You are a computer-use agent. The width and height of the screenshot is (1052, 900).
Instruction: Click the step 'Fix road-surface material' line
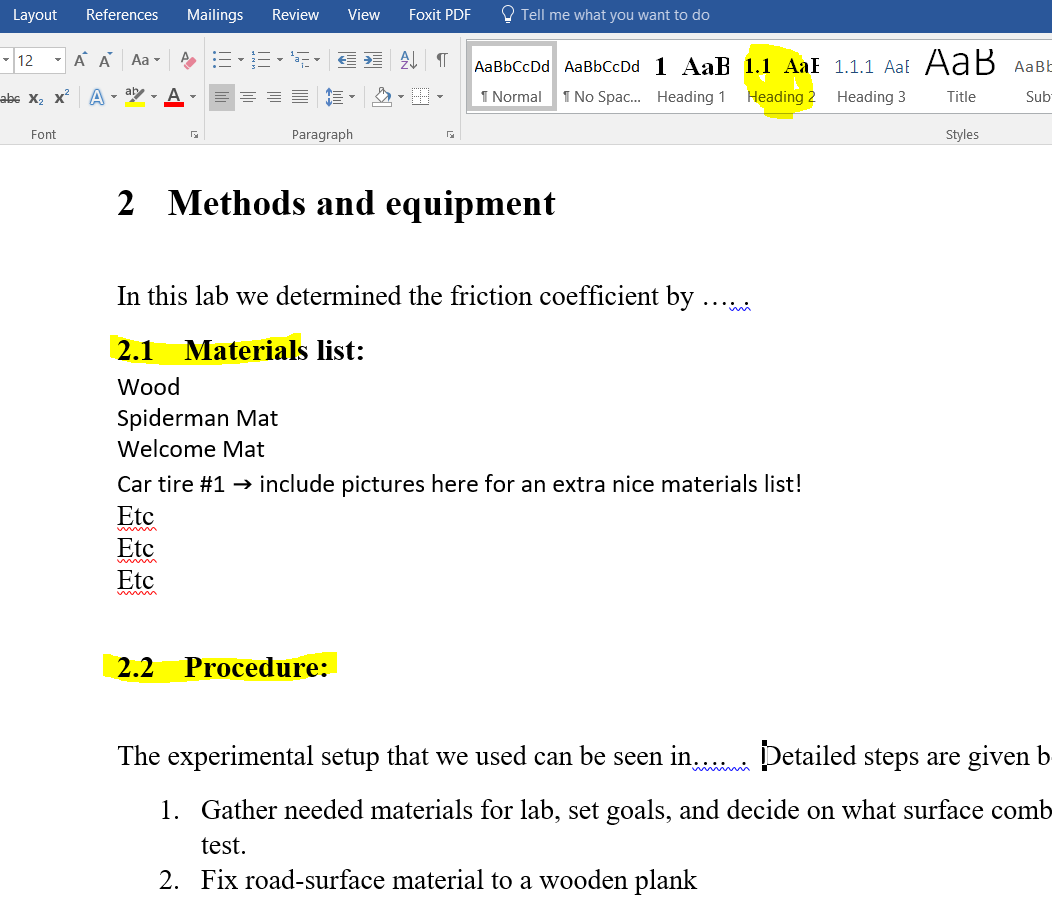[x=449, y=880]
